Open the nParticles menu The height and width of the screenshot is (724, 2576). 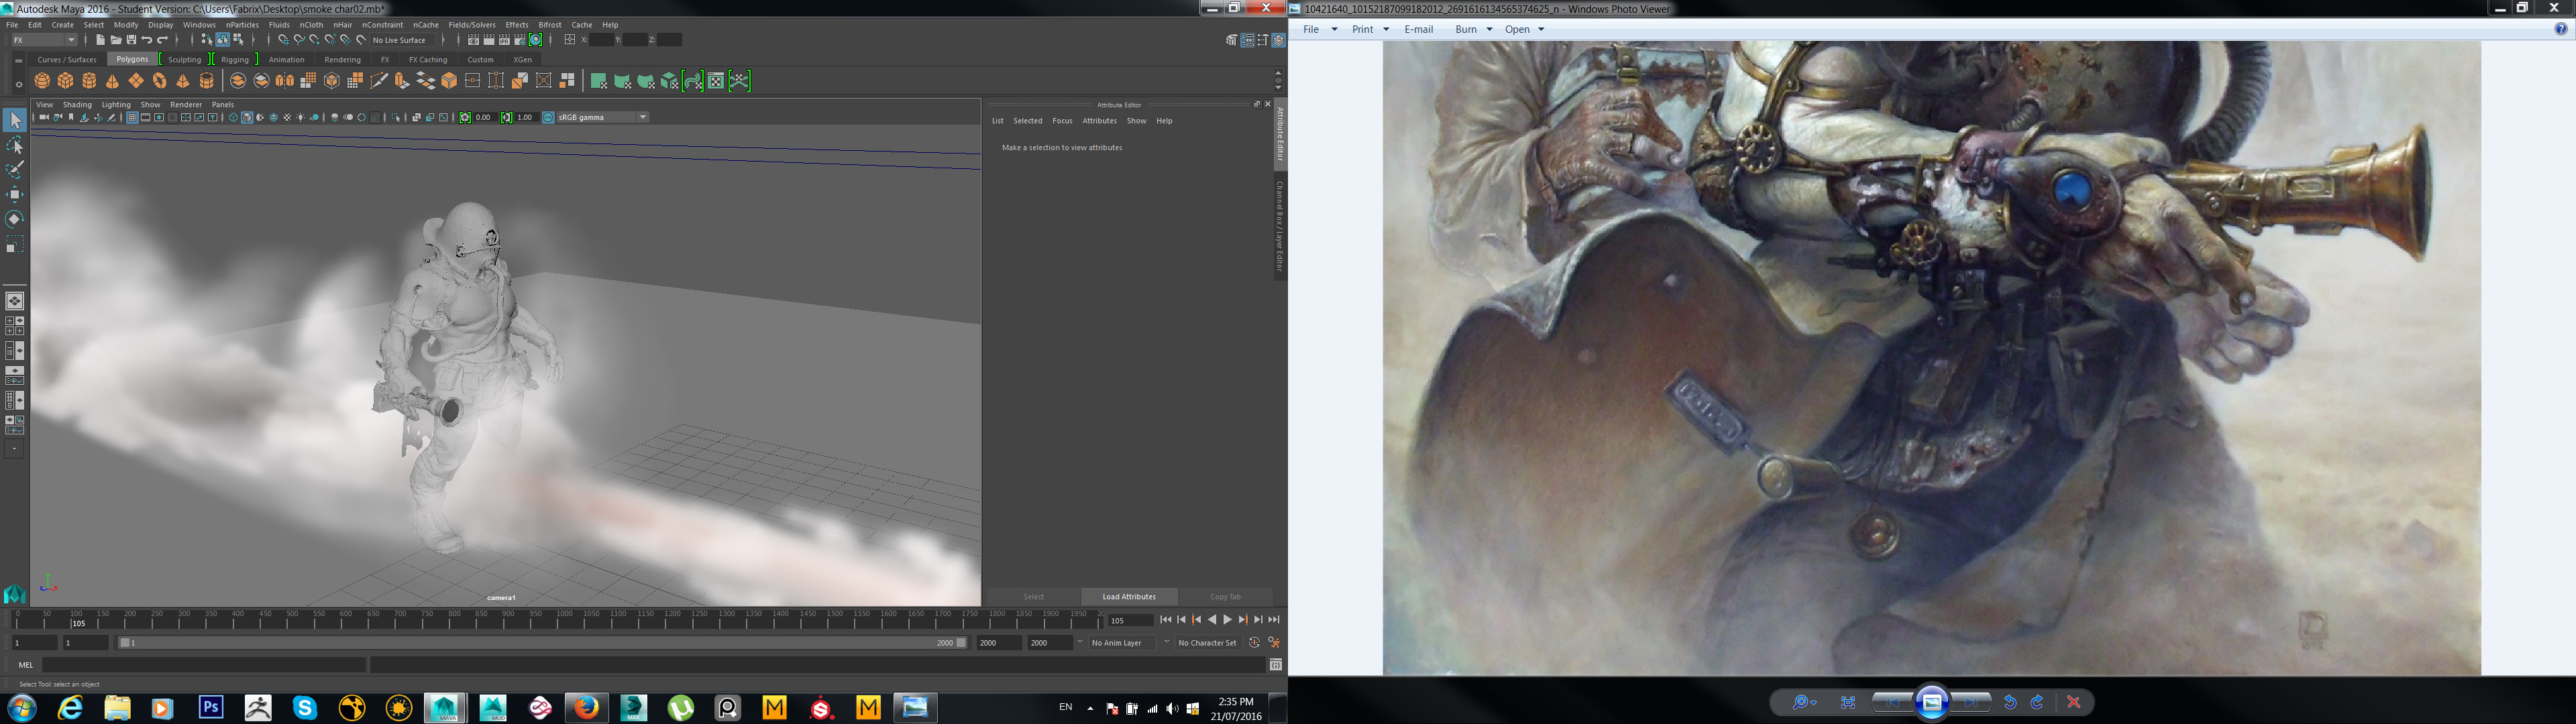(242, 24)
